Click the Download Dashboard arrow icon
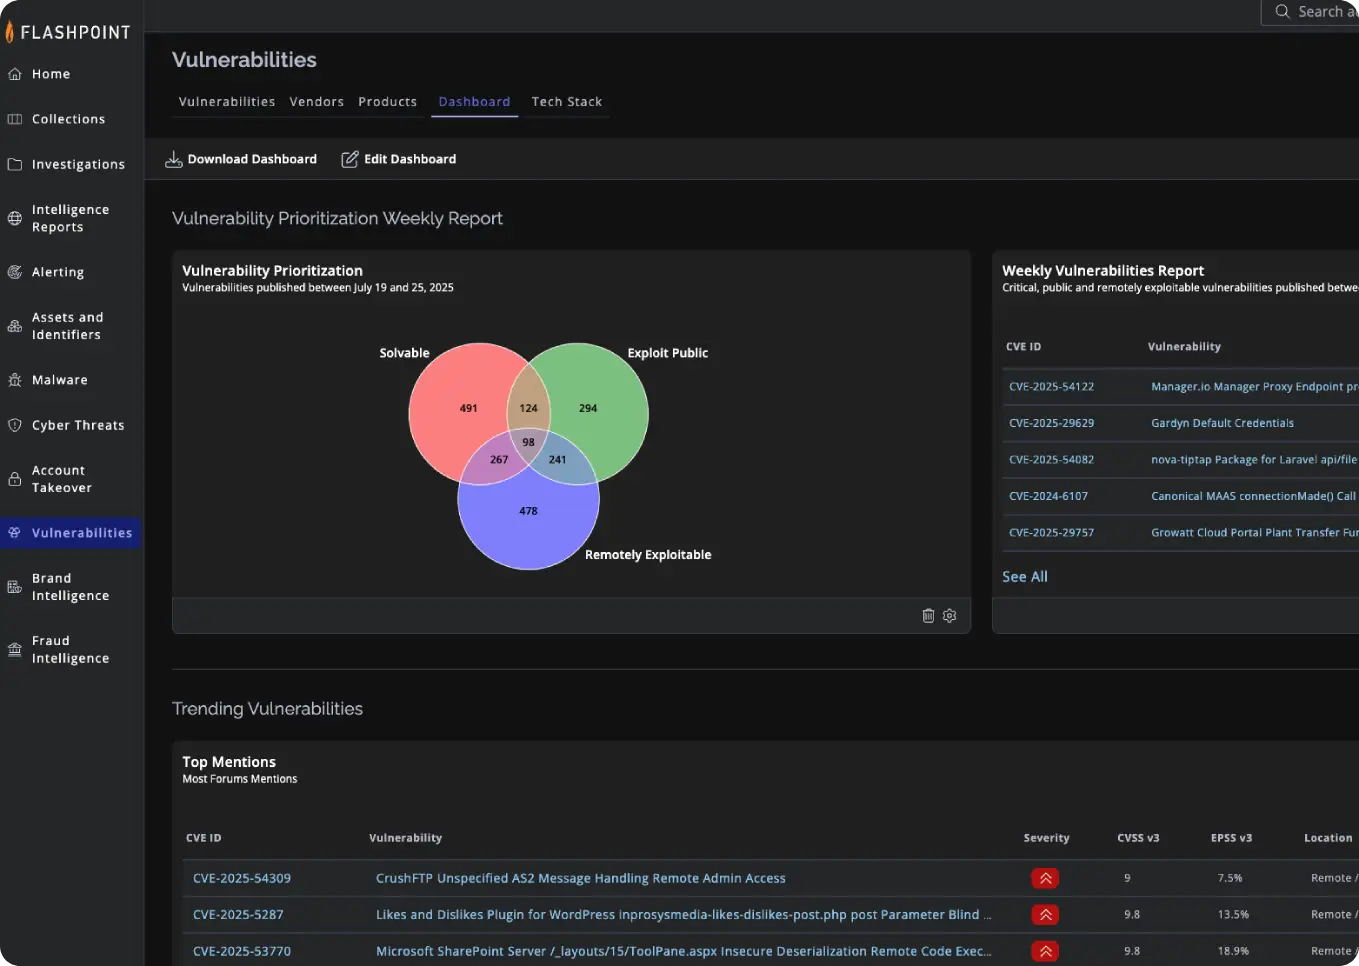1359x966 pixels. tap(174, 159)
